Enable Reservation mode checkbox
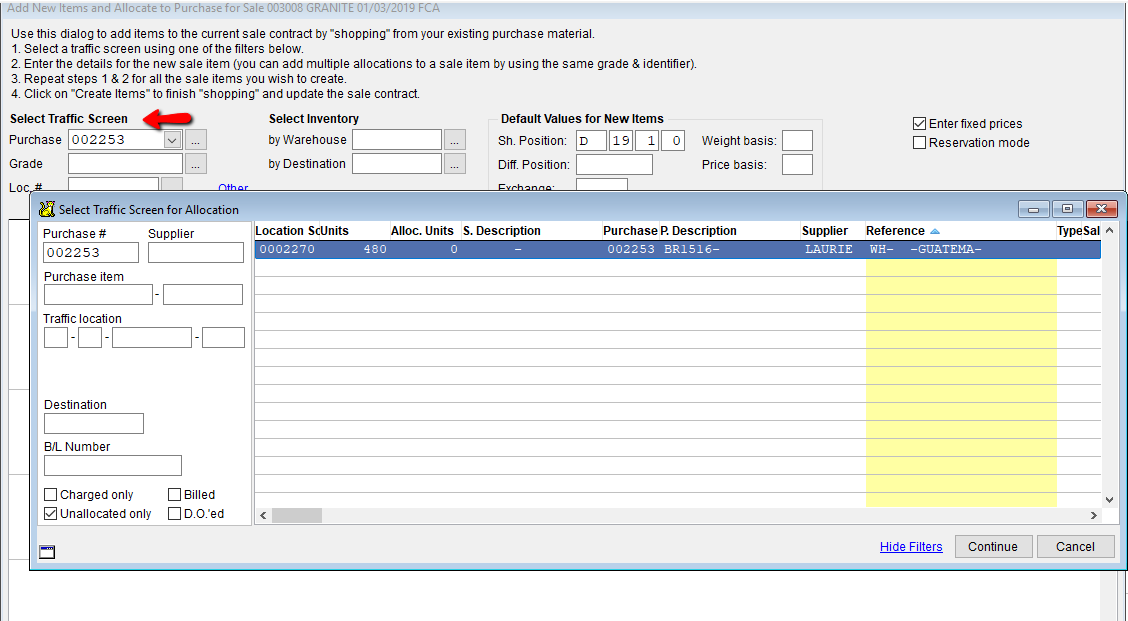The height and width of the screenshot is (621, 1128). pyautogui.click(x=919, y=142)
